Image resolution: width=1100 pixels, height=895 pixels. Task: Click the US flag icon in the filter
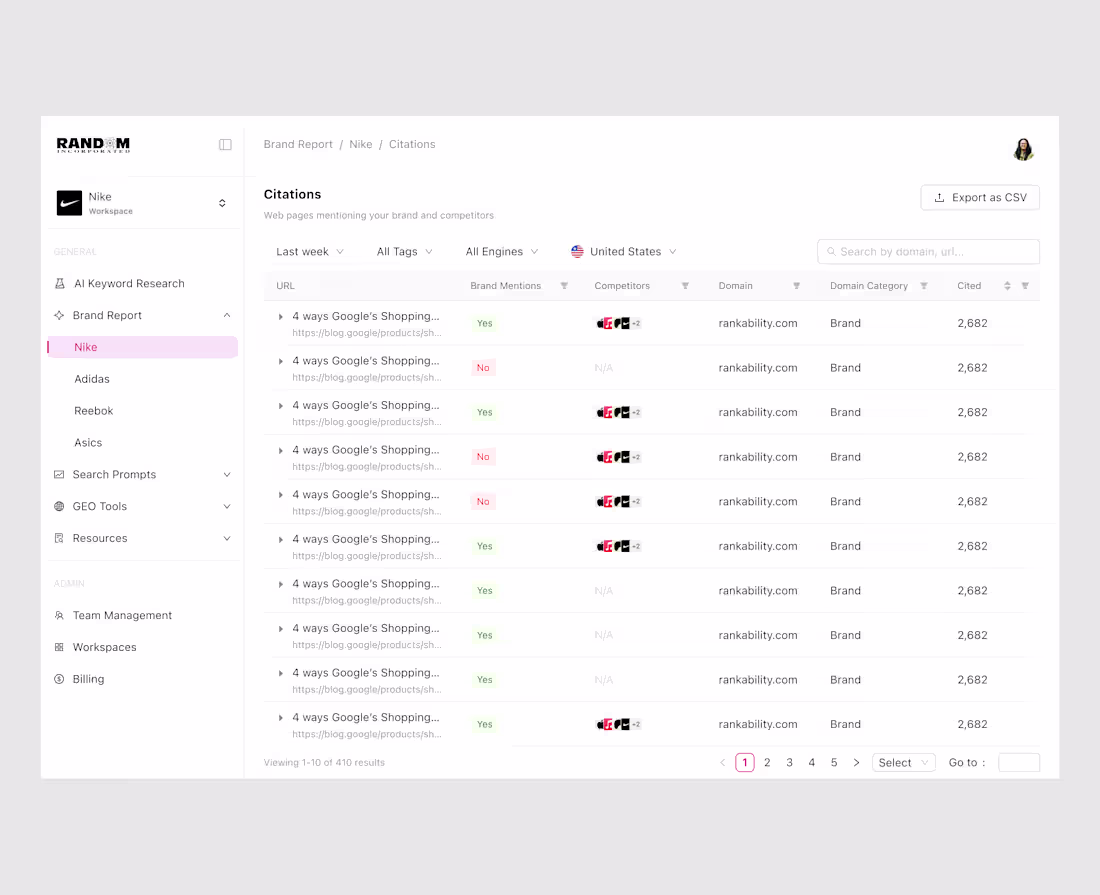click(x=577, y=252)
